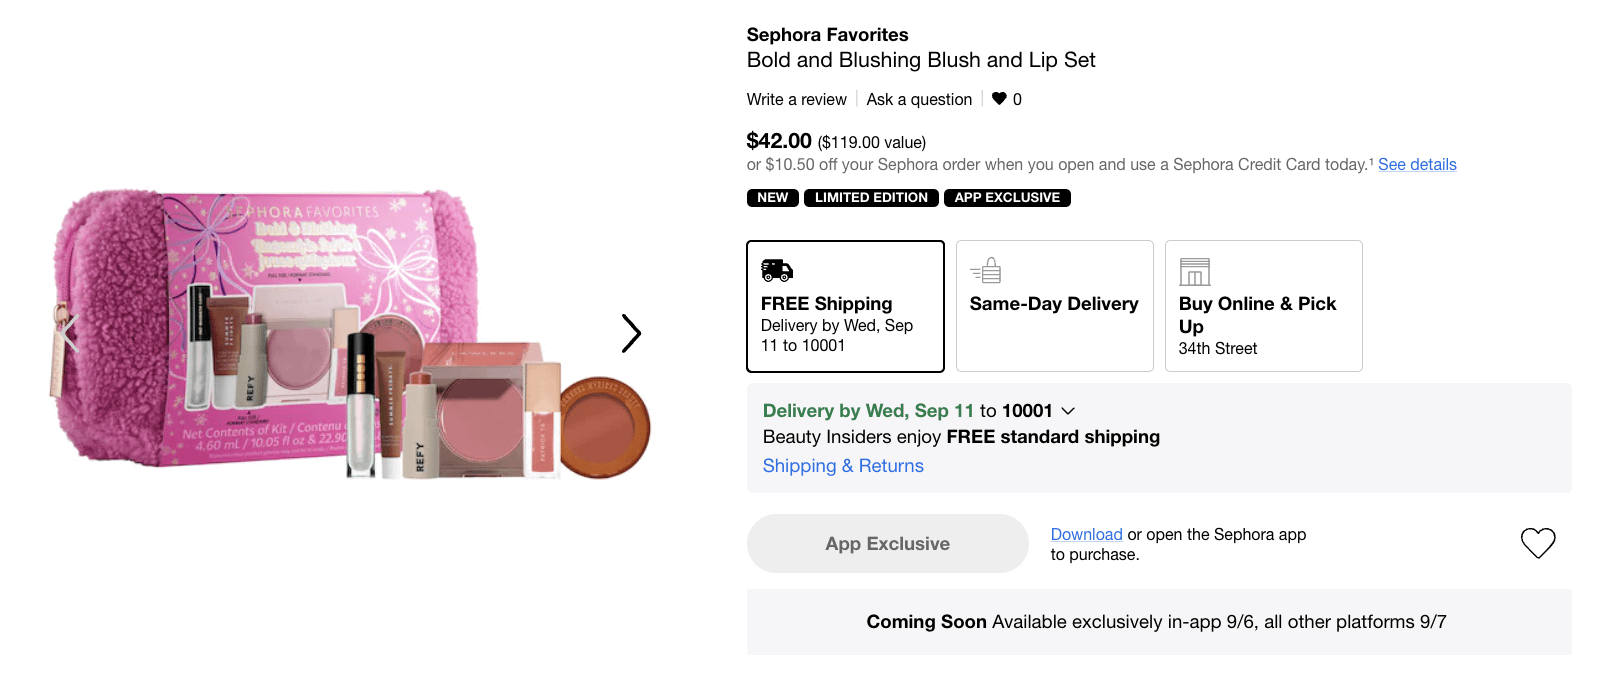Screen dimensions: 1604x692
Task: Click the Sephora Favorites brand name
Action: point(827,35)
